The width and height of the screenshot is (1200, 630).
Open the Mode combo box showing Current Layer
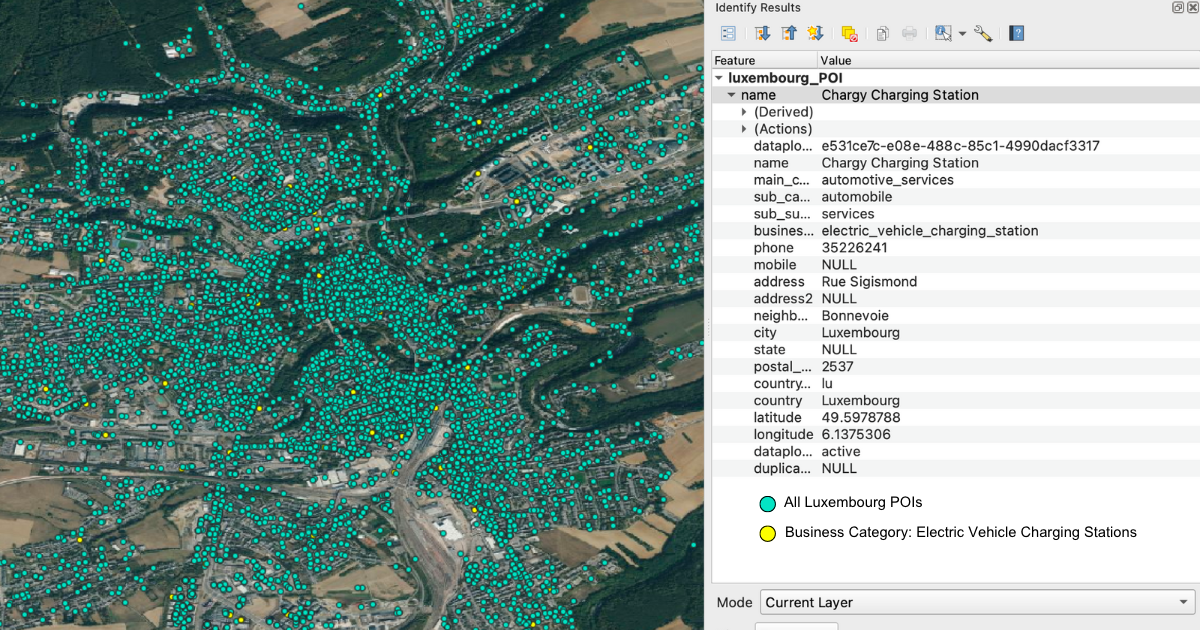click(x=976, y=602)
